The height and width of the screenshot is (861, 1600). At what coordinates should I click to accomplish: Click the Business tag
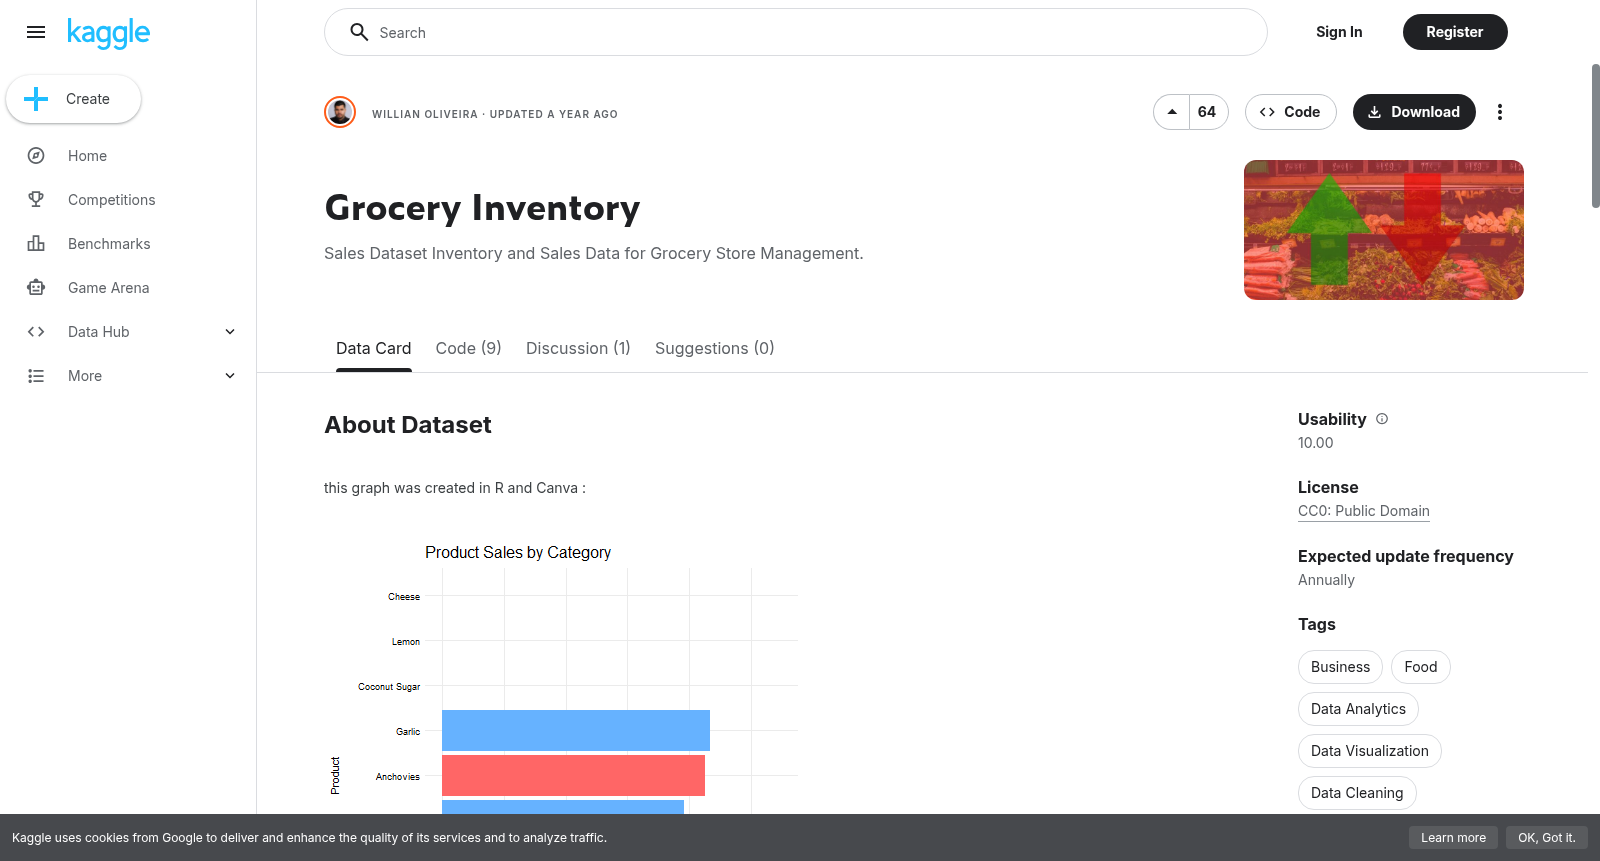[1341, 667]
